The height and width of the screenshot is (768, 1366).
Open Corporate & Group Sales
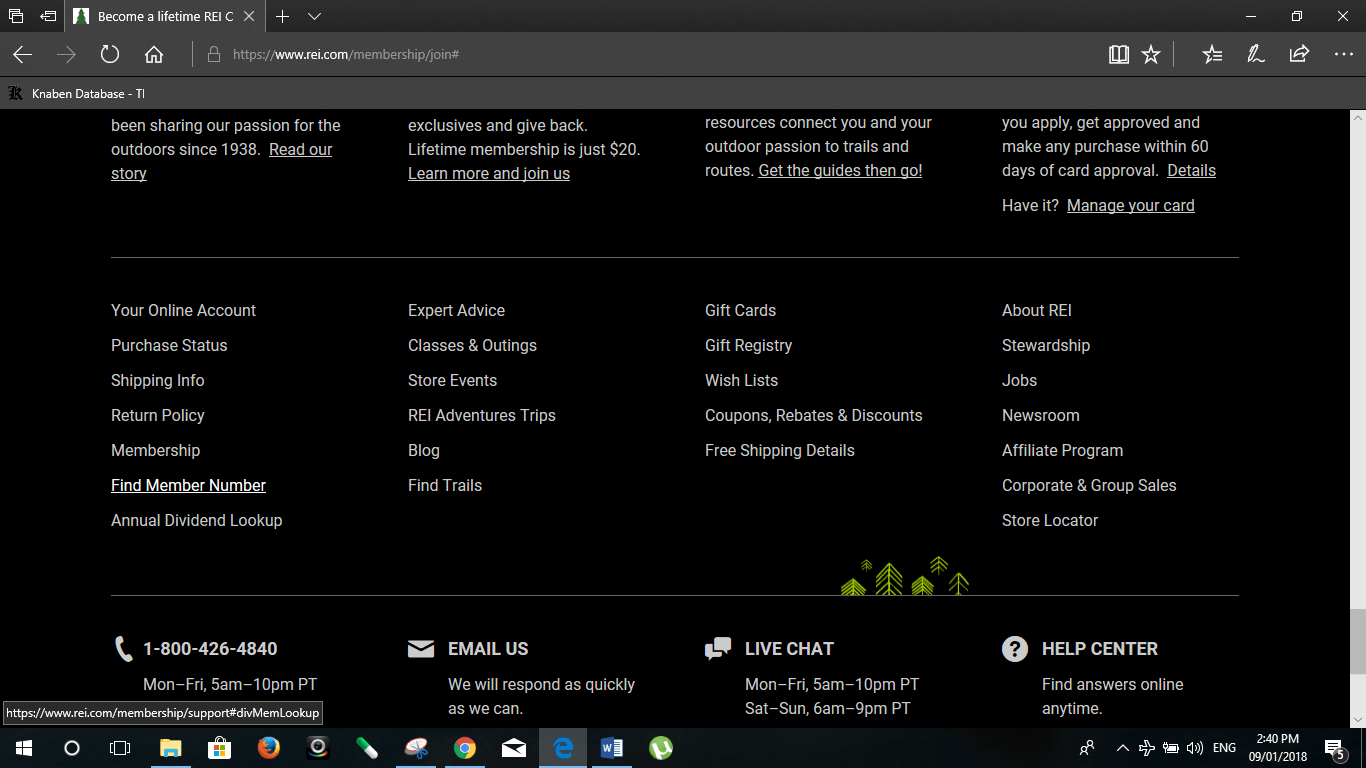click(x=1089, y=485)
